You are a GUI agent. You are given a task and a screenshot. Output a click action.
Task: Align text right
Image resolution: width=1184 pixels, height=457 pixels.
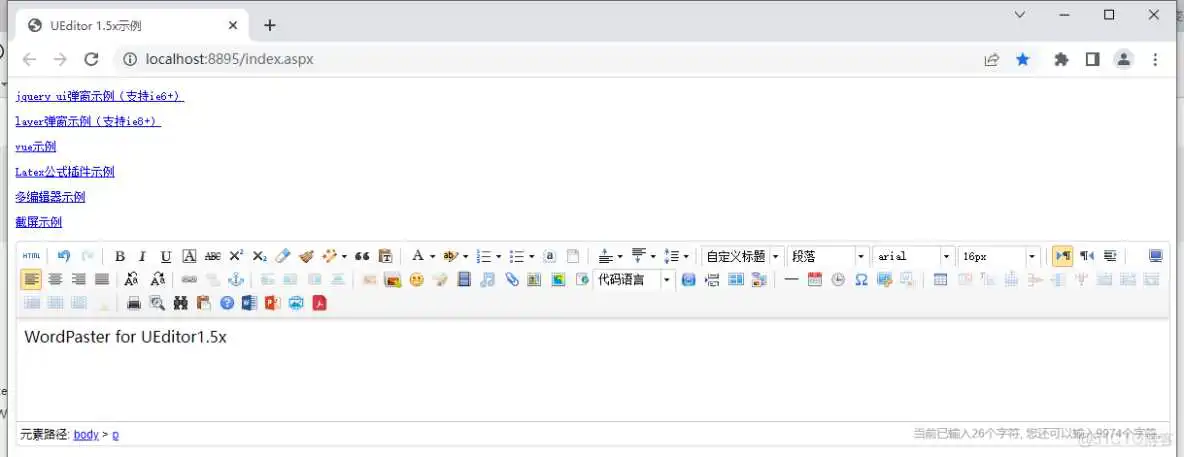pyautogui.click(x=79, y=279)
